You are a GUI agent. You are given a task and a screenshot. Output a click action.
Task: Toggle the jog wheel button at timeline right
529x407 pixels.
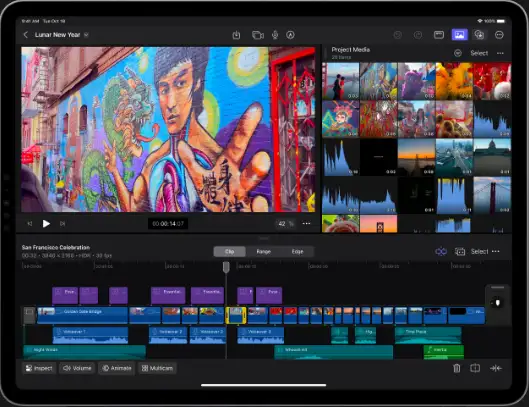pyautogui.click(x=497, y=303)
